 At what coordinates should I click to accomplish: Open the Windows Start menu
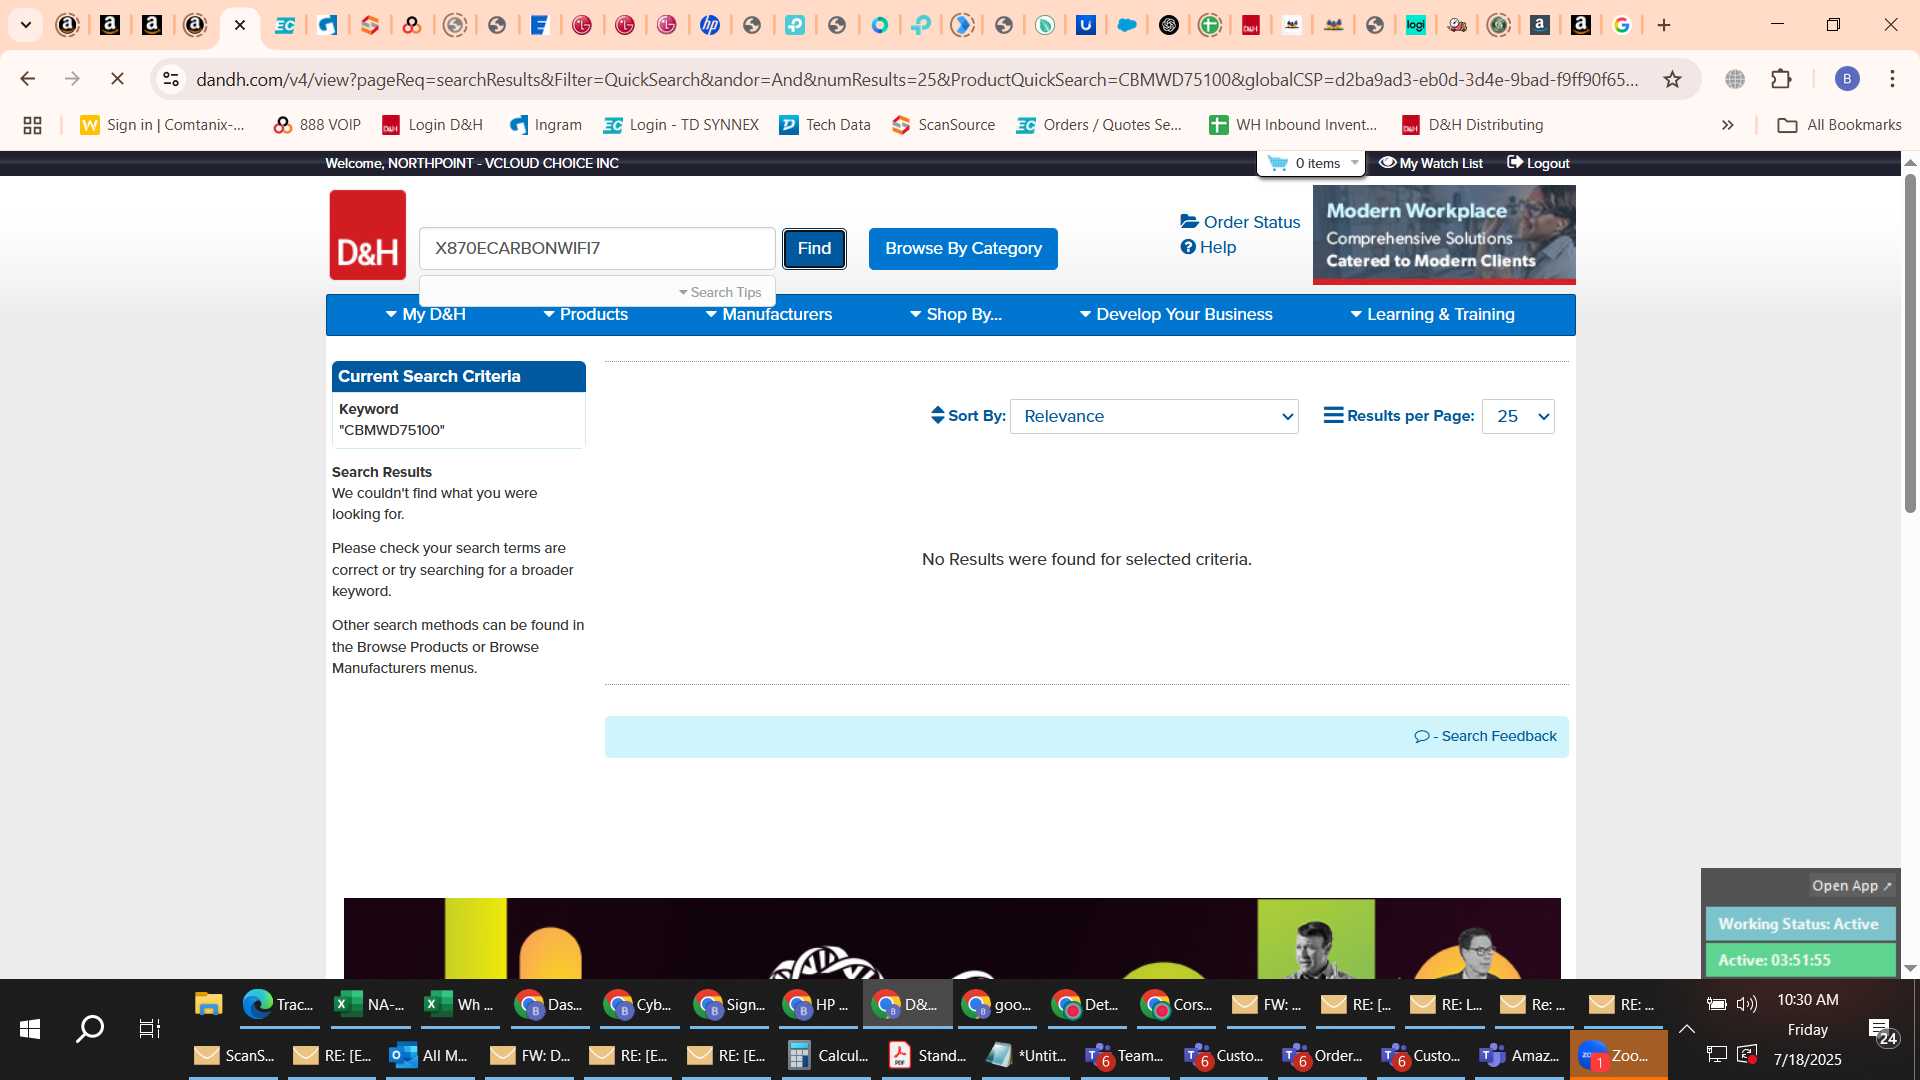(30, 1028)
